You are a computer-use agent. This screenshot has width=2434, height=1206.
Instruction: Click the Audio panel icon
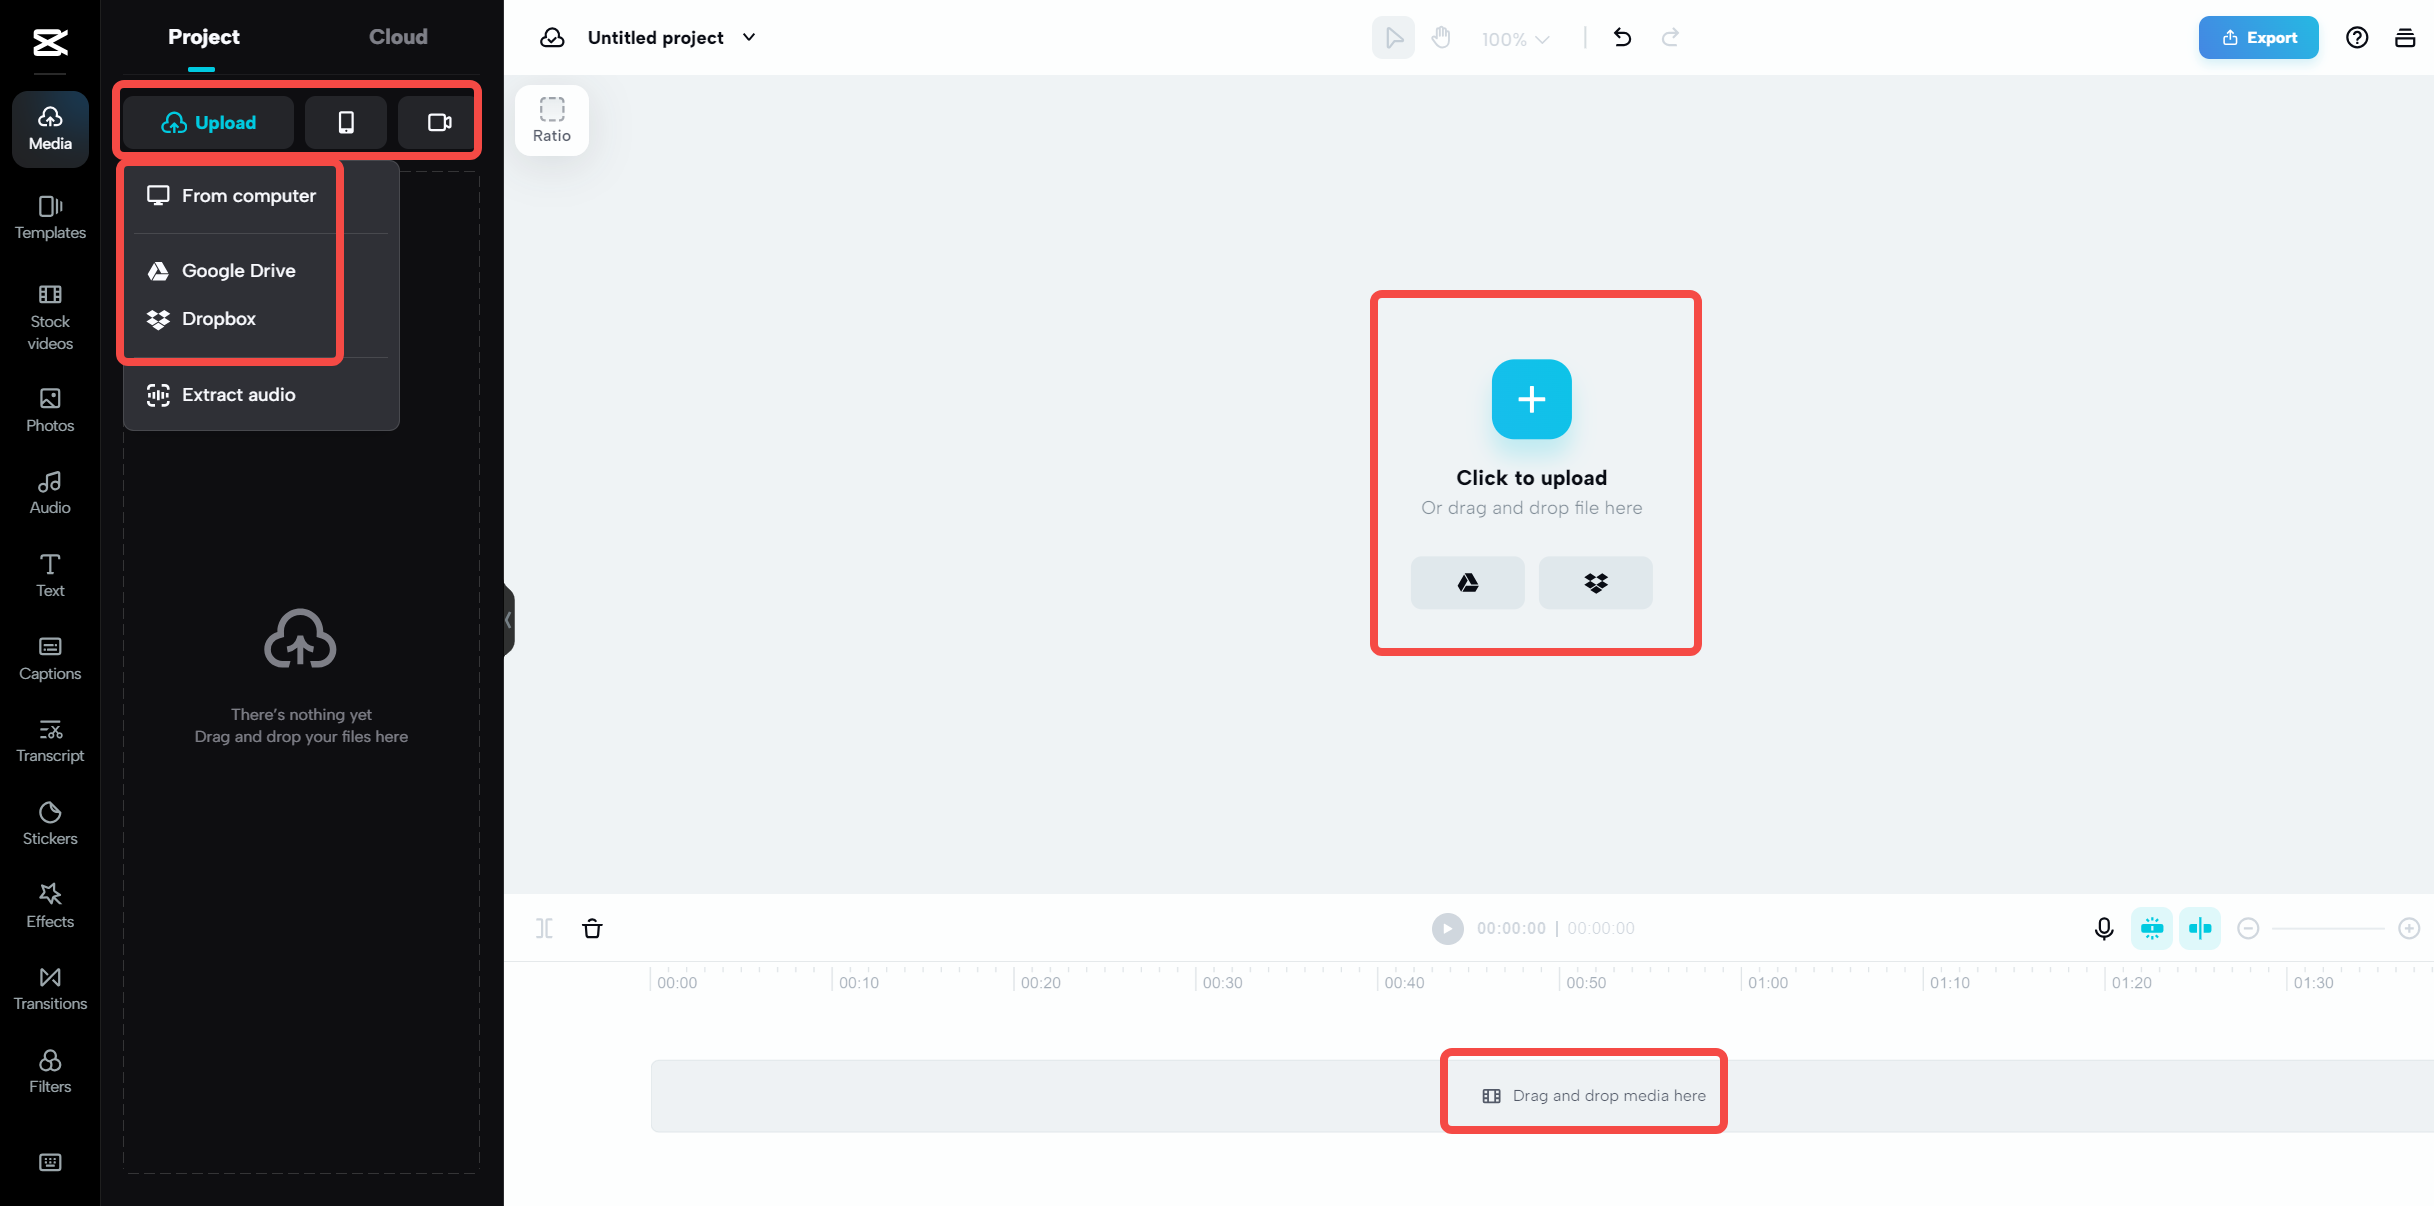point(50,490)
